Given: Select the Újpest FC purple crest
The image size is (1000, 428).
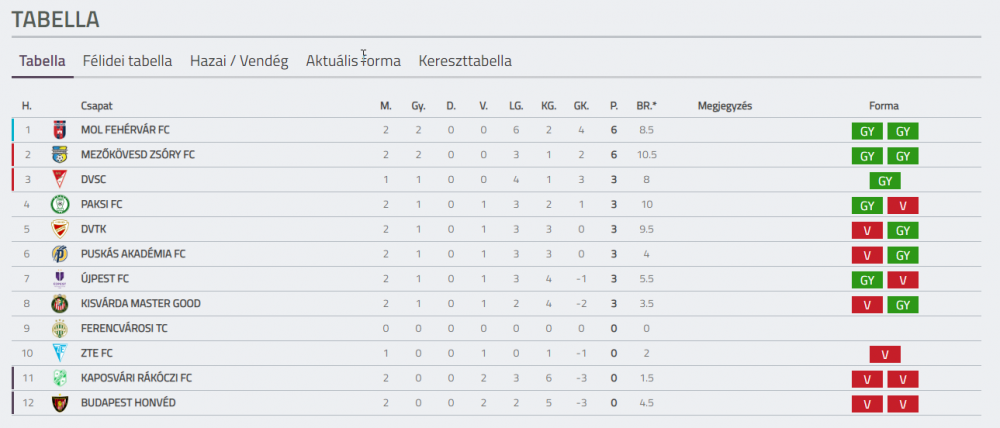Looking at the screenshot, I should (x=59, y=279).
